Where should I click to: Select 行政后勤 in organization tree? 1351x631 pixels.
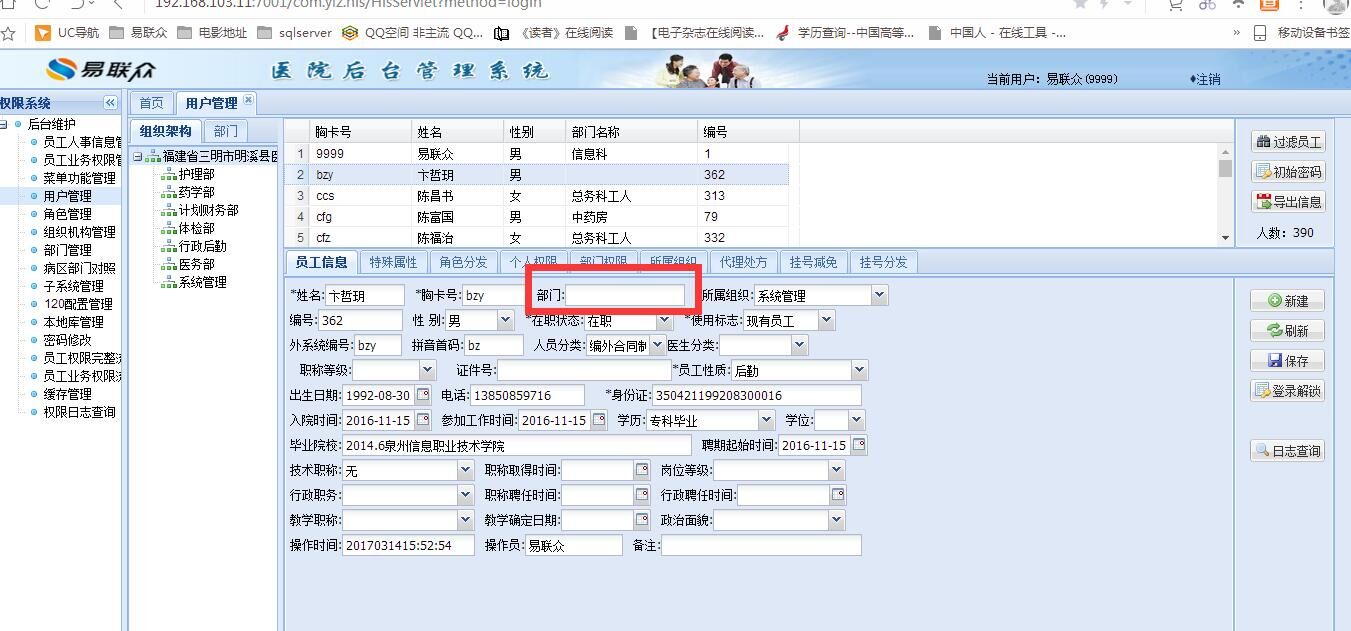[202, 246]
